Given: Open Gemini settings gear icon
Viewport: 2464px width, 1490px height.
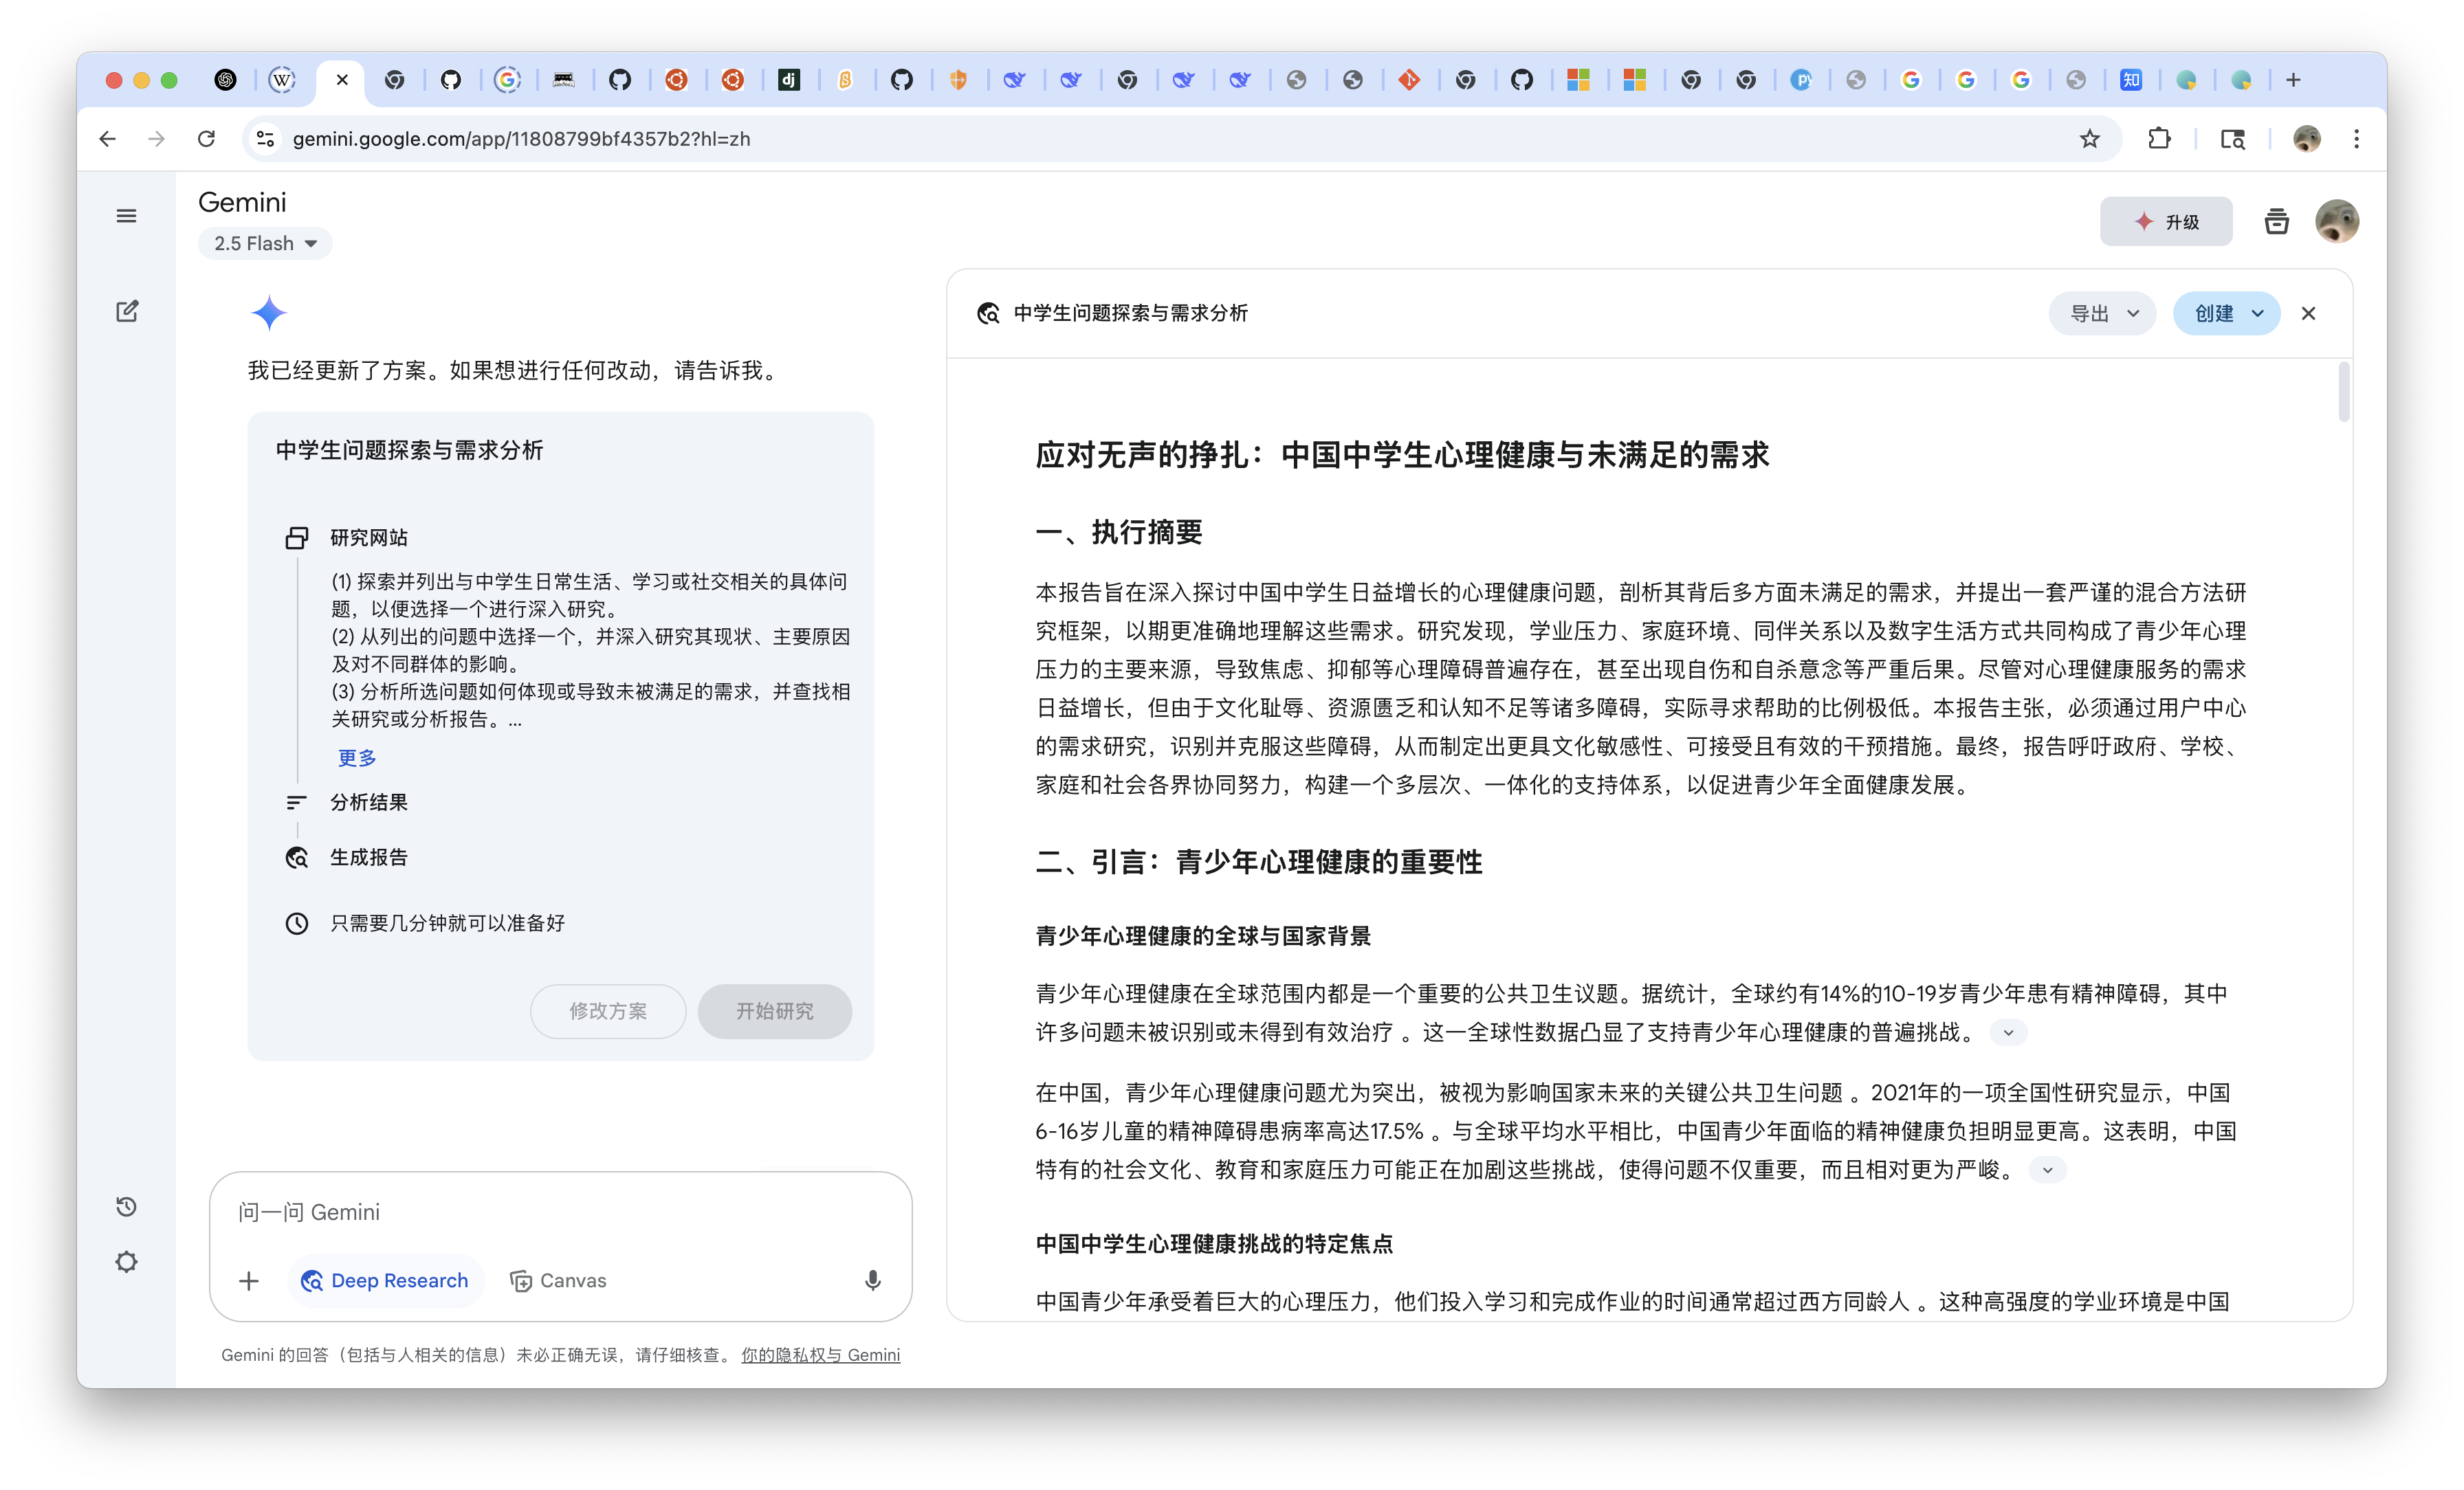Looking at the screenshot, I should (x=126, y=1262).
